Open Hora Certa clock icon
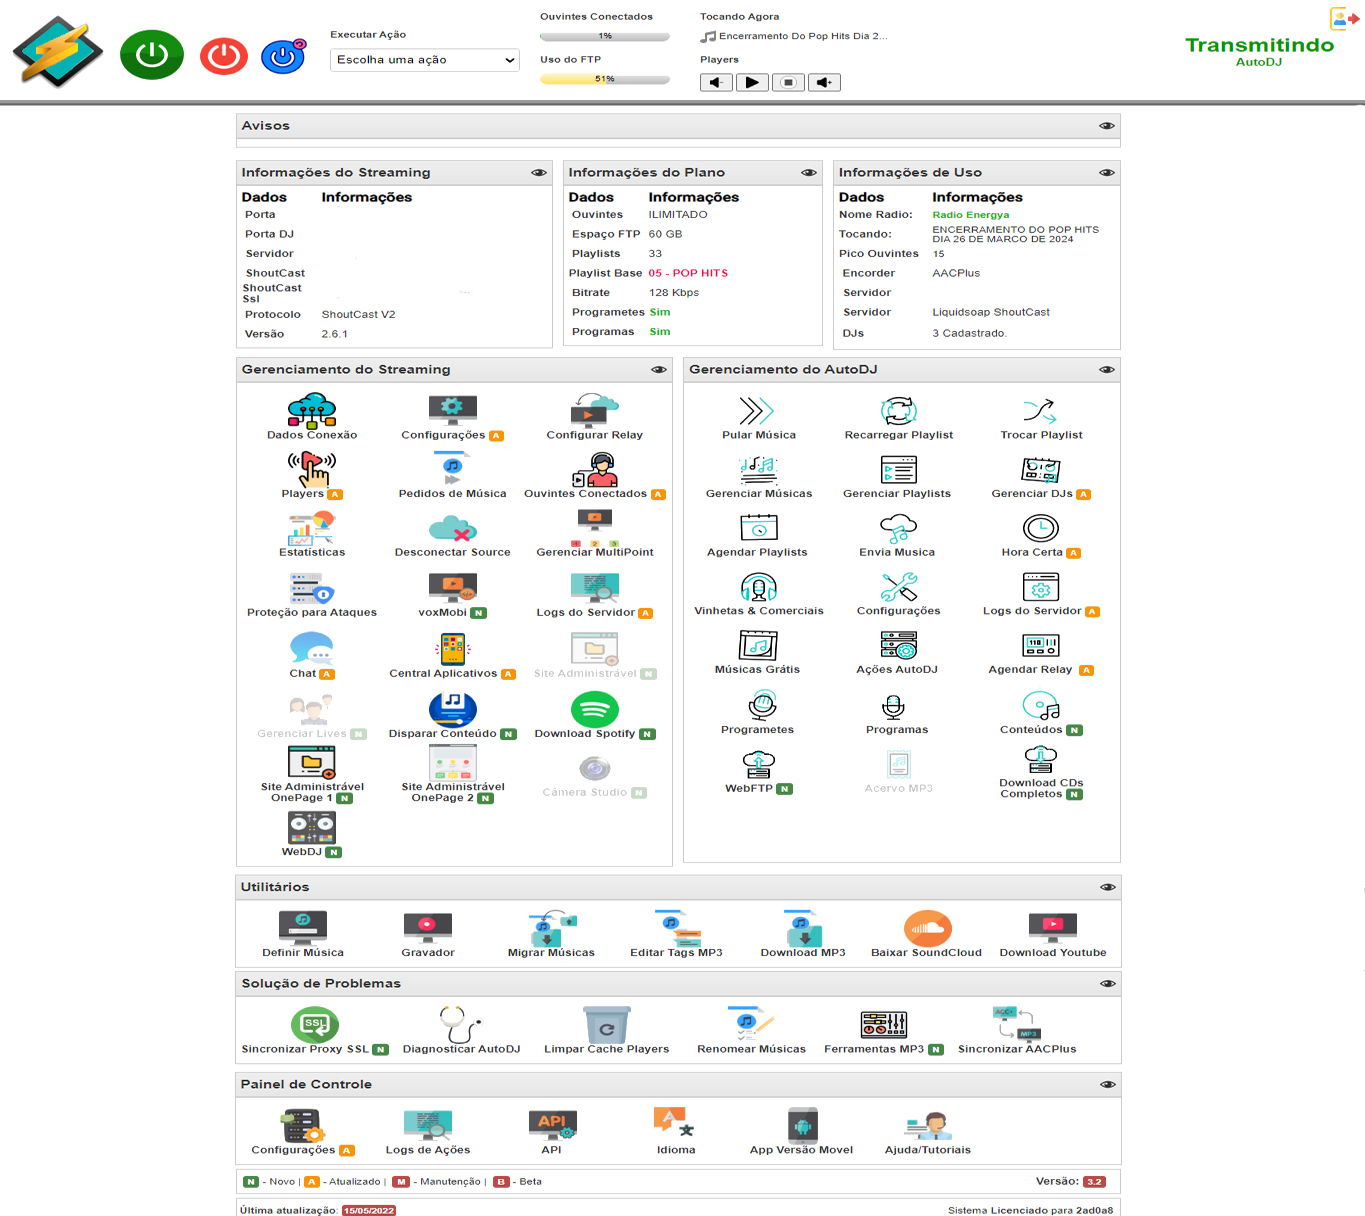The image size is (1365, 1216). pyautogui.click(x=1041, y=528)
